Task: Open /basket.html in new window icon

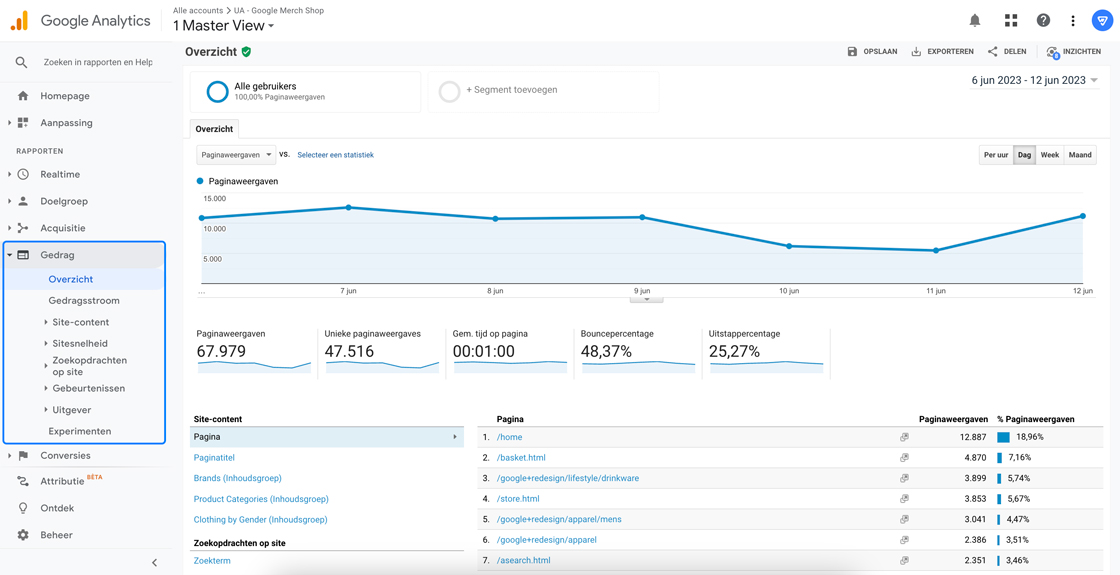Action: (x=904, y=458)
